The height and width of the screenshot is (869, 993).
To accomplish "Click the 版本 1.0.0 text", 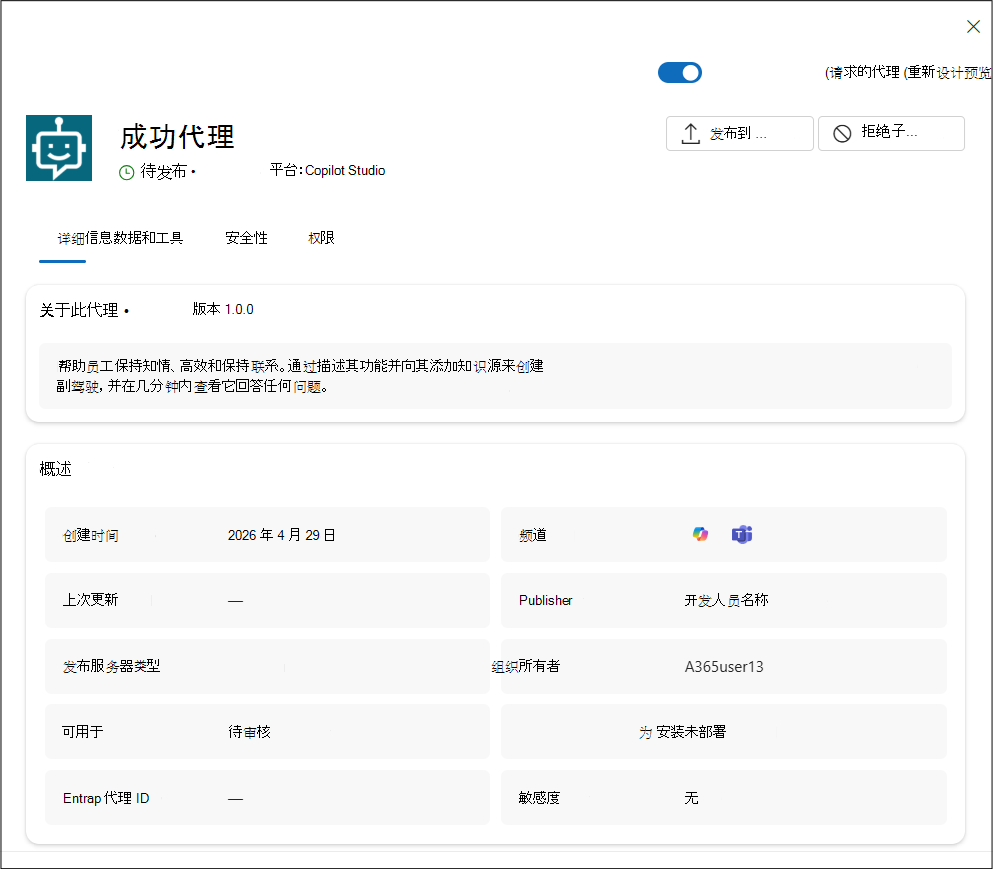I will coord(223,309).
